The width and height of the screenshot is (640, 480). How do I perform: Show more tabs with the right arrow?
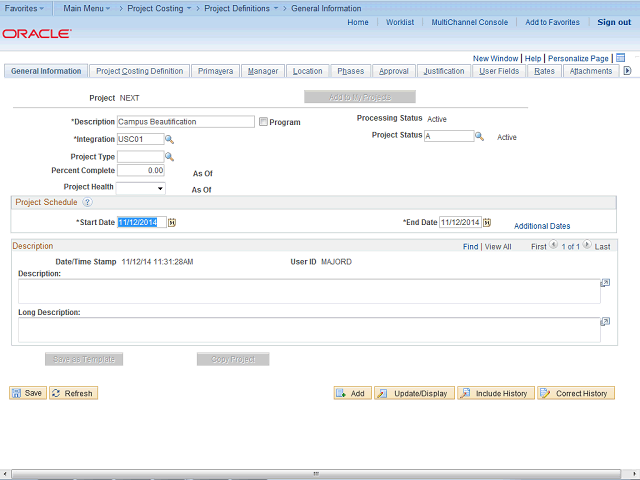coord(627,71)
